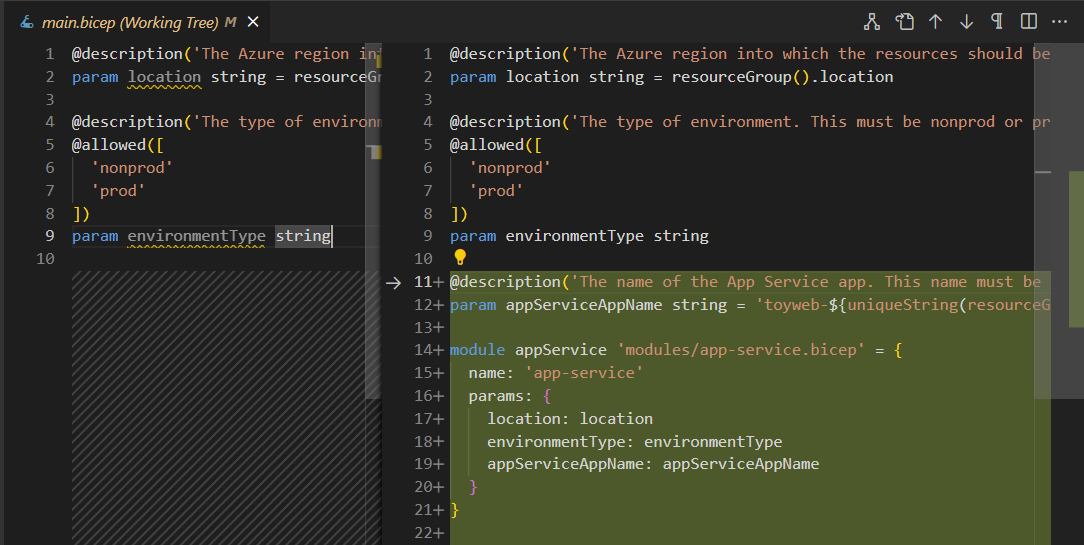
Task: Click 'location: location' on line 17
Action: (570, 418)
